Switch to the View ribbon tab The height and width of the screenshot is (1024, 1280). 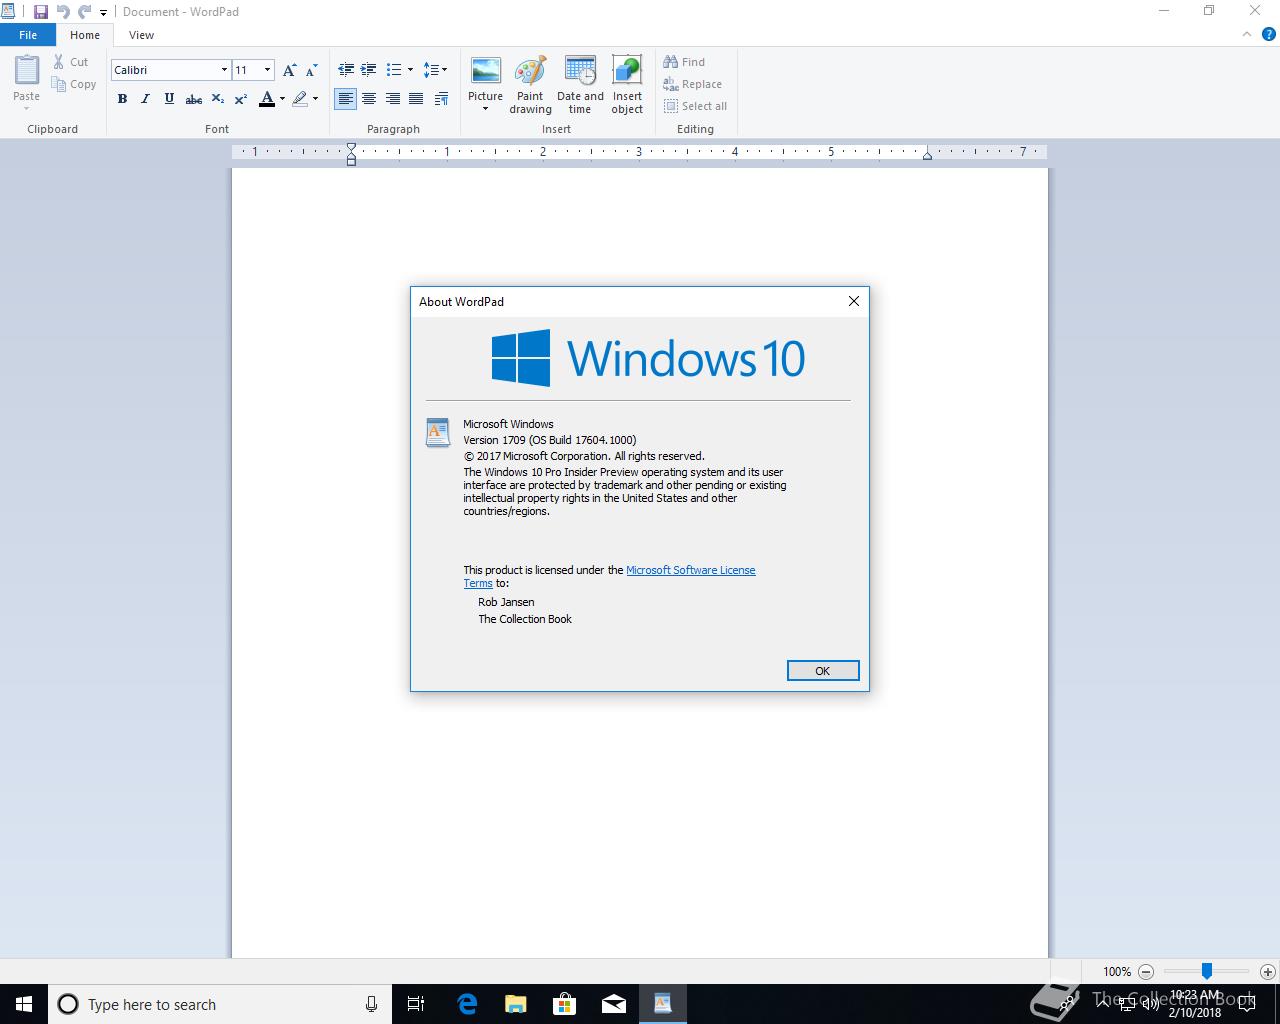[x=141, y=35]
